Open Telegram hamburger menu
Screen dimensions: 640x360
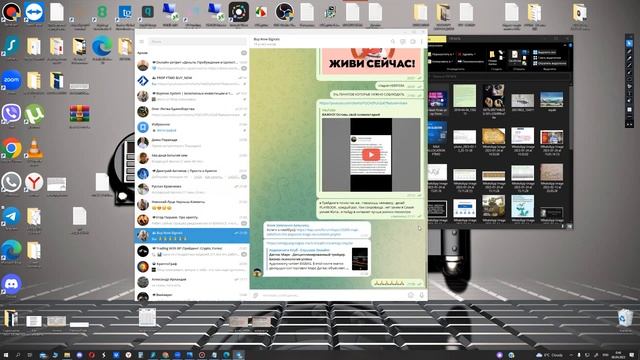(x=142, y=41)
